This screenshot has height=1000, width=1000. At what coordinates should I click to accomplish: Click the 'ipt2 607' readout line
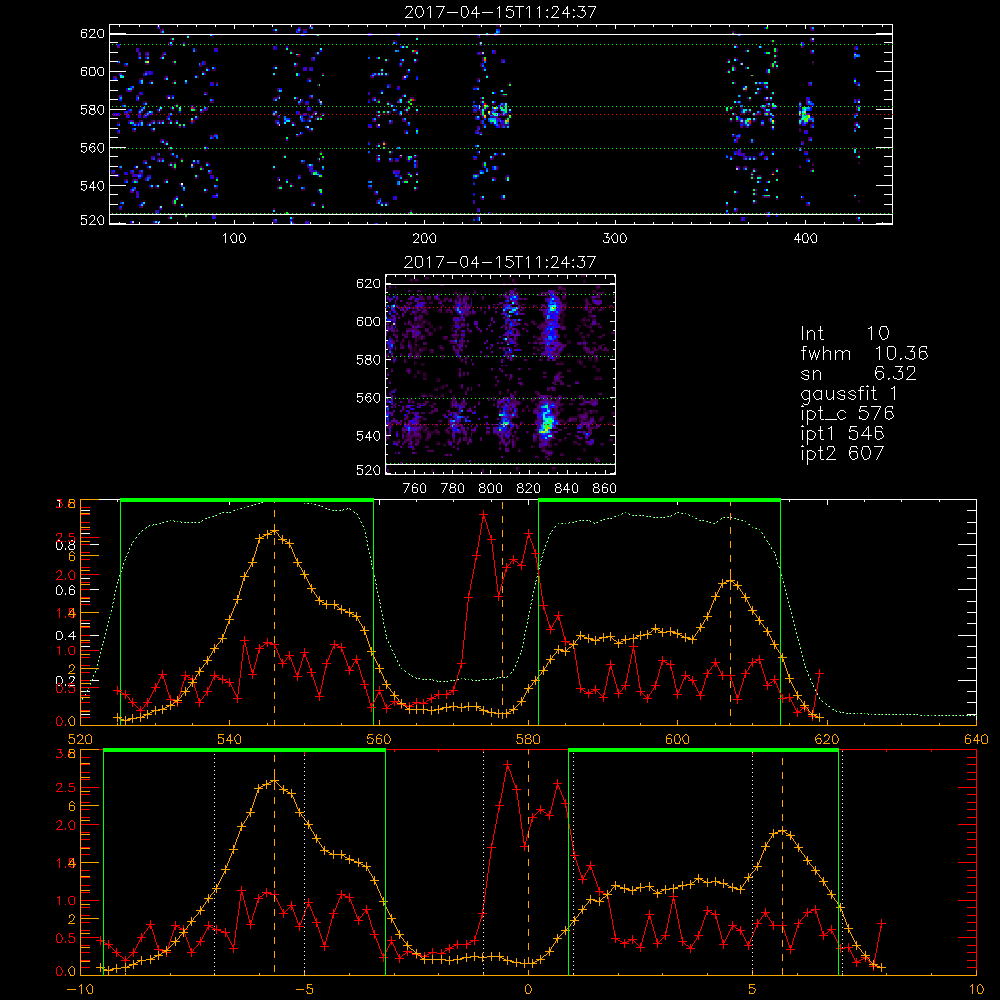click(x=842, y=453)
